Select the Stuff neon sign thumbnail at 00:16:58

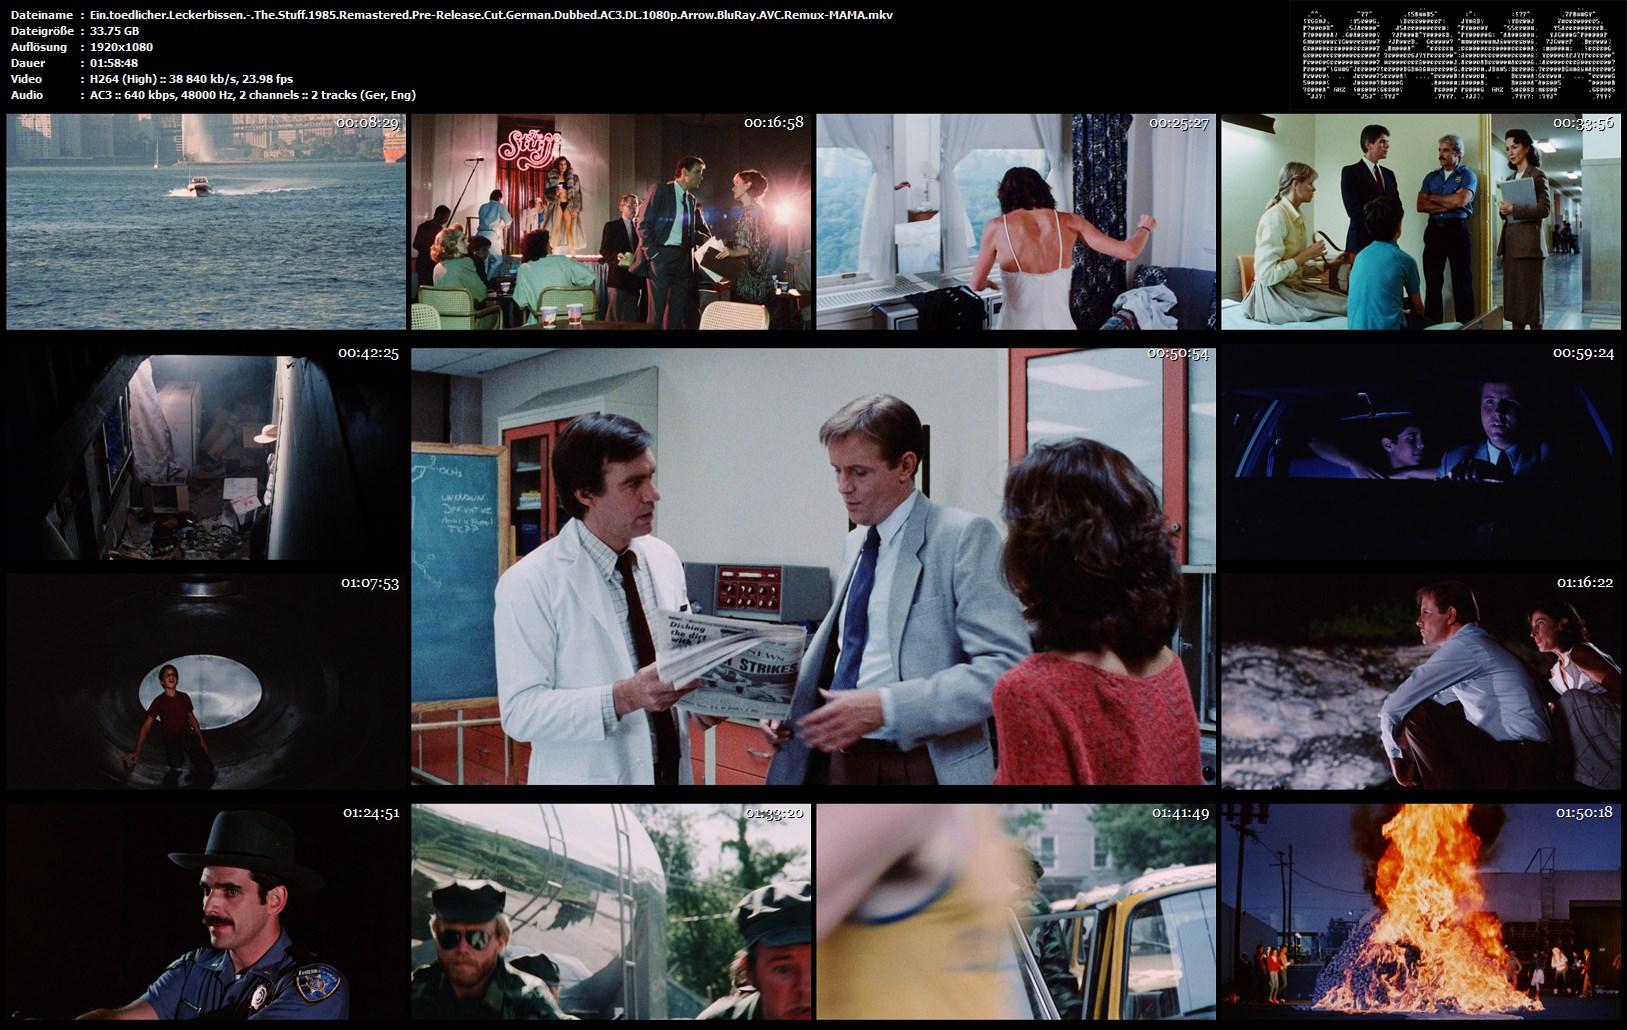pos(611,222)
